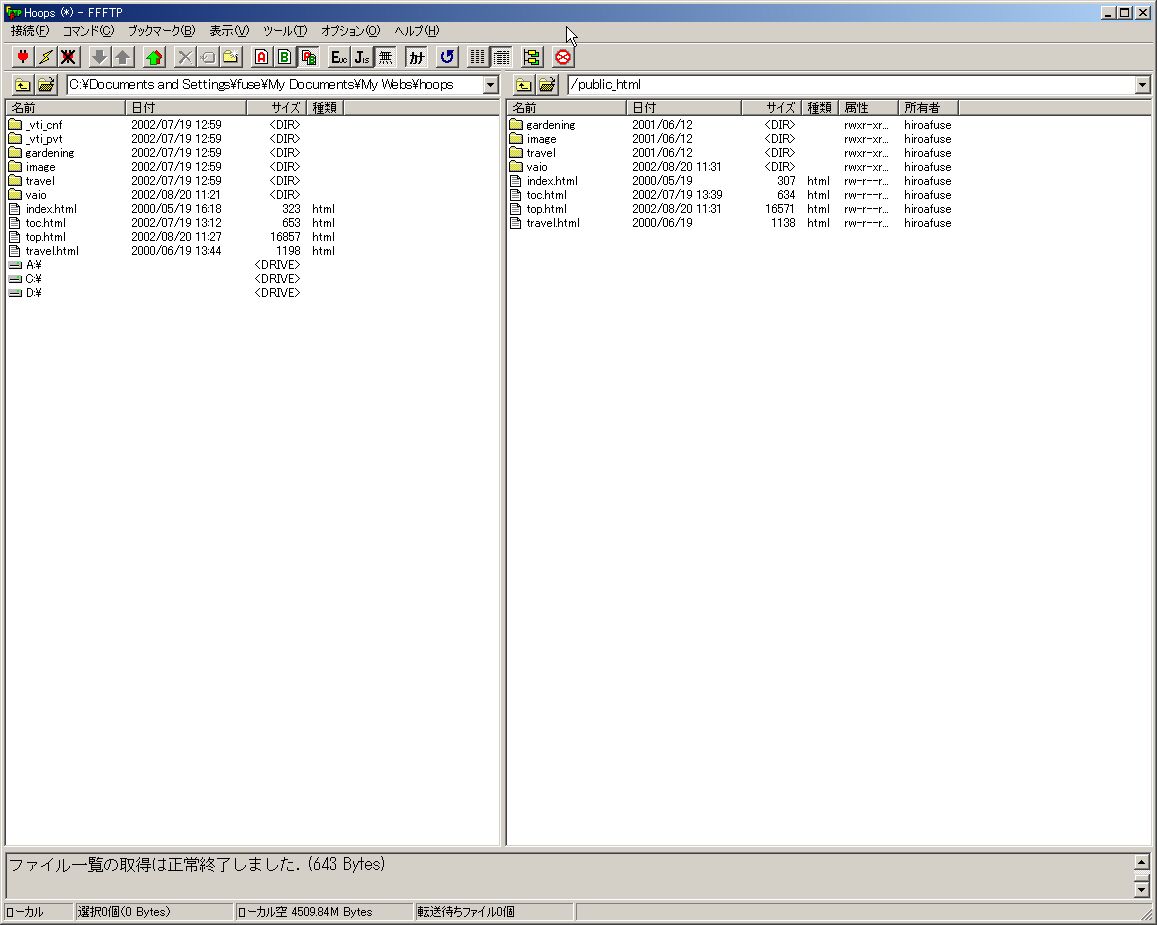Open the ヘルプ(H) menu
This screenshot has width=1157, height=925.
click(x=416, y=30)
